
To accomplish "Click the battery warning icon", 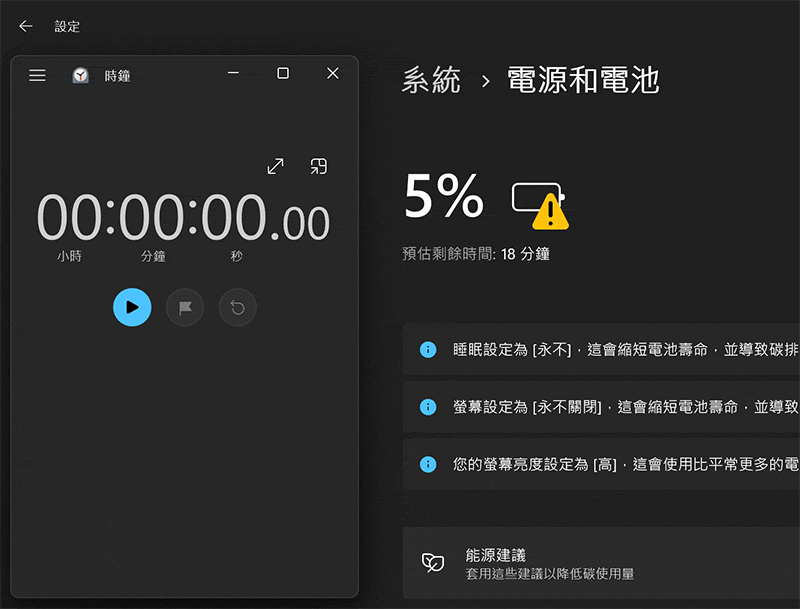I will pos(540,206).
